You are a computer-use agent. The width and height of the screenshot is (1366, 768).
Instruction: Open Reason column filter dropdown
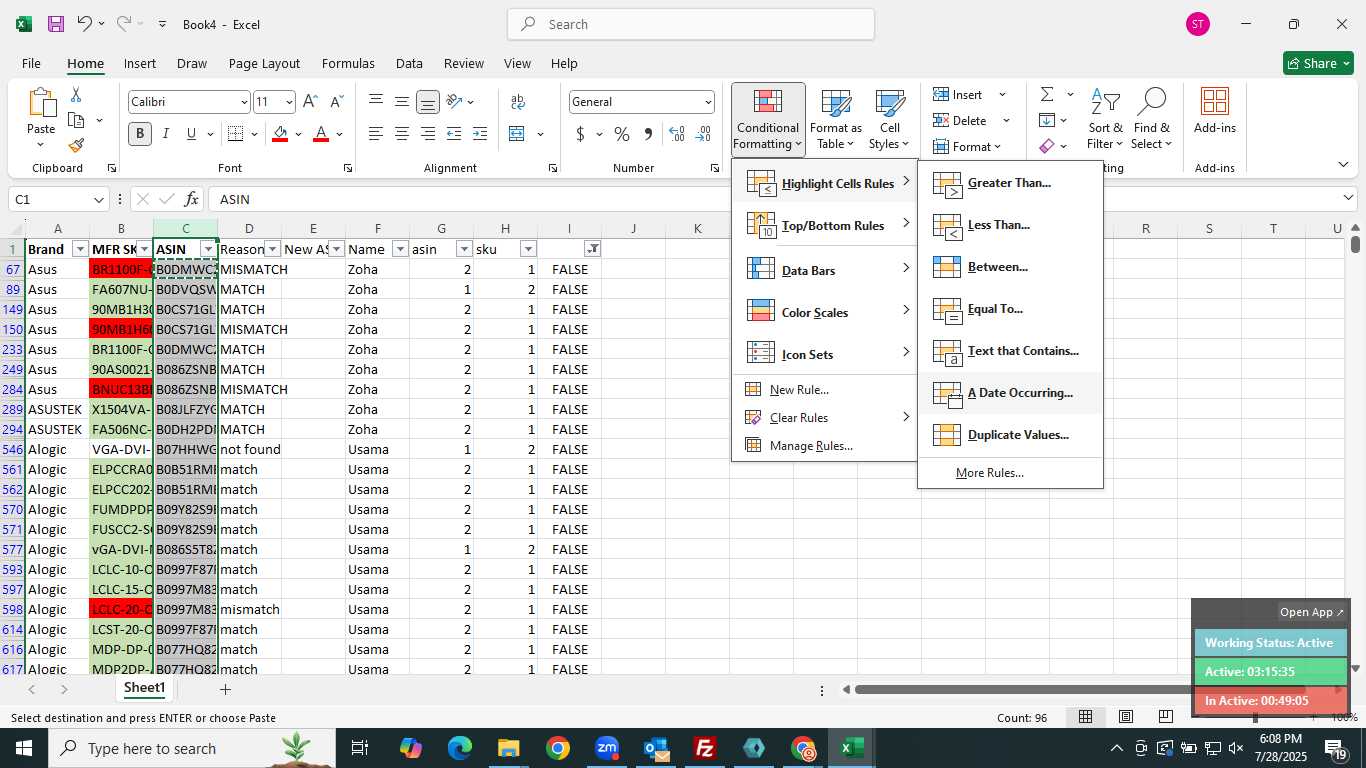272,249
